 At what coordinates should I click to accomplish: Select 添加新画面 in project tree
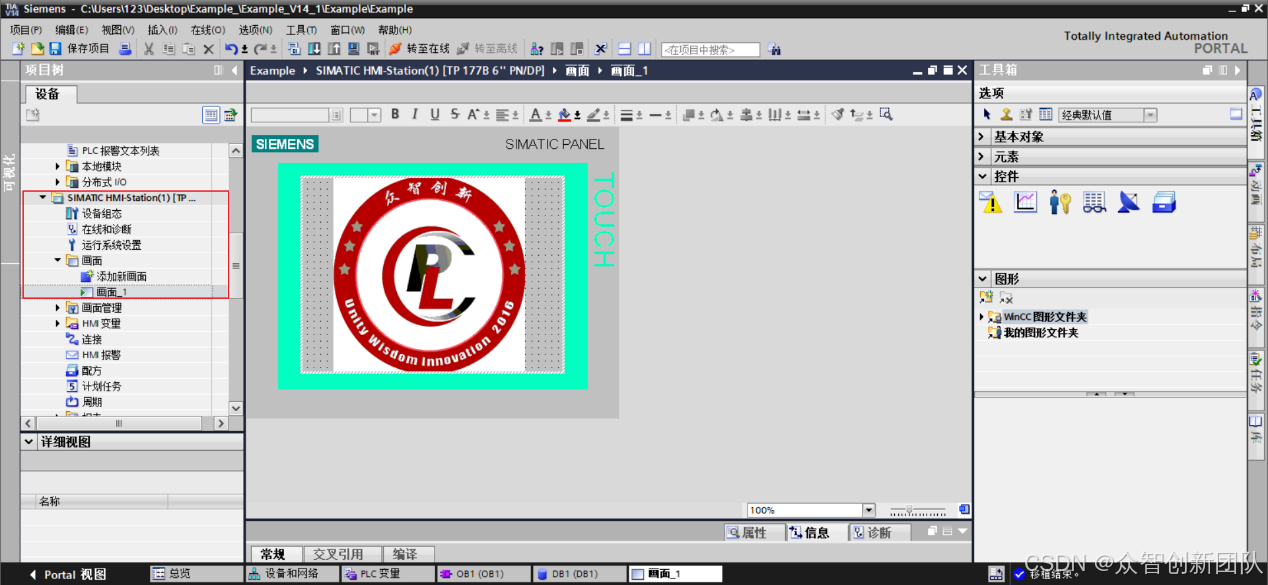[114, 276]
